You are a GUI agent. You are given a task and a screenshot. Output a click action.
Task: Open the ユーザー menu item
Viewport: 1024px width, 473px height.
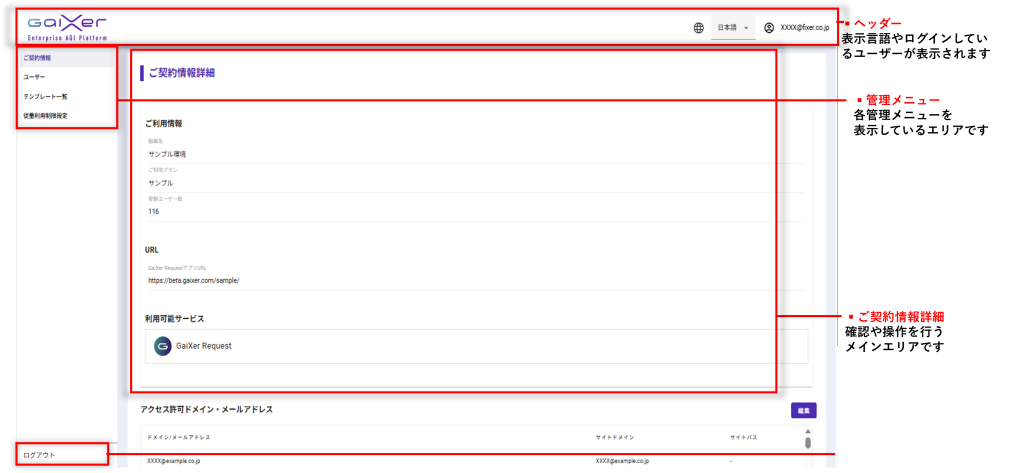tap(35, 77)
